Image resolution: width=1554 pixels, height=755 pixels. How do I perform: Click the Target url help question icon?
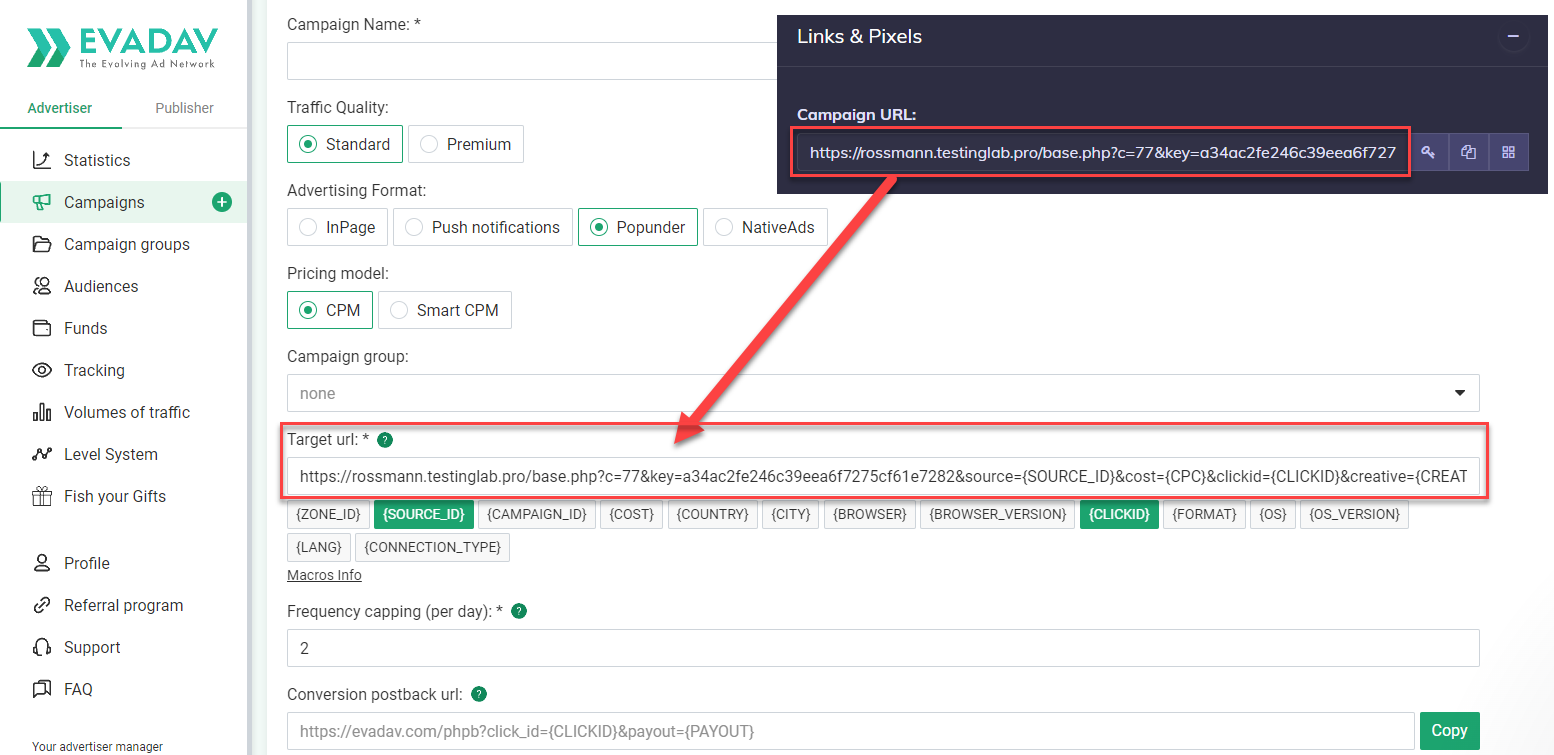pyautogui.click(x=385, y=440)
